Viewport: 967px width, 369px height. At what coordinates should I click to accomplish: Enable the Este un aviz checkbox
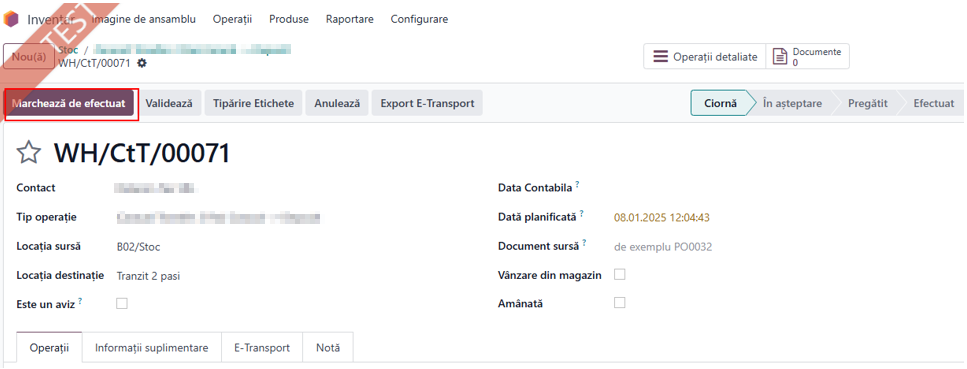pos(122,304)
